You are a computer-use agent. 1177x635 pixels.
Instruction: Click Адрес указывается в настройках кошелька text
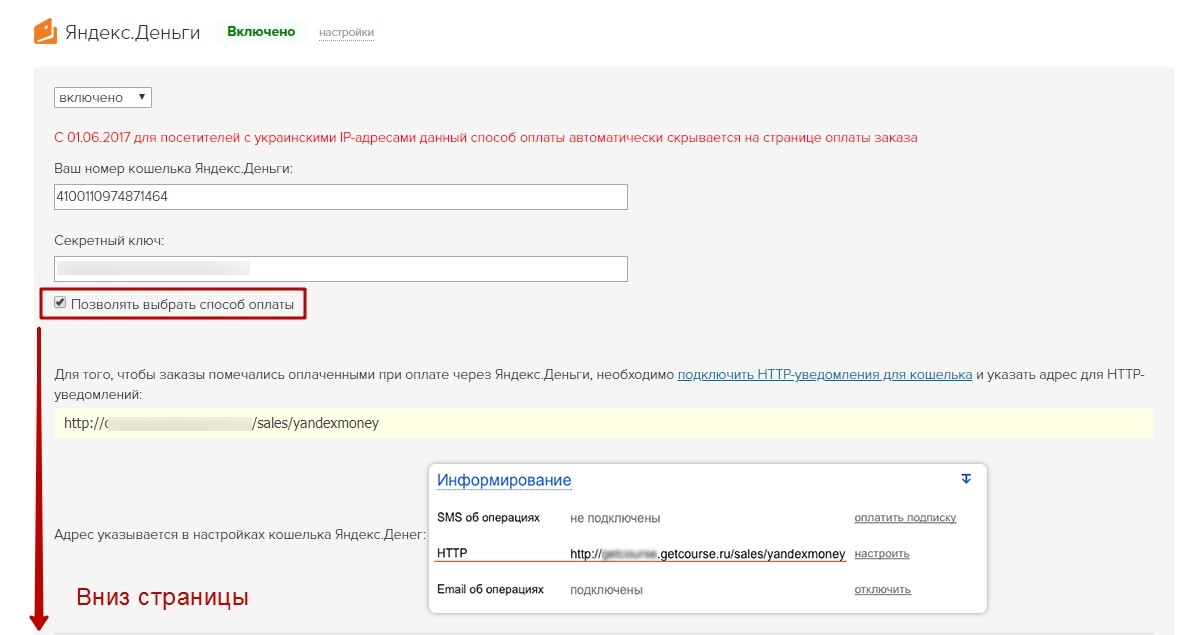click(x=239, y=534)
